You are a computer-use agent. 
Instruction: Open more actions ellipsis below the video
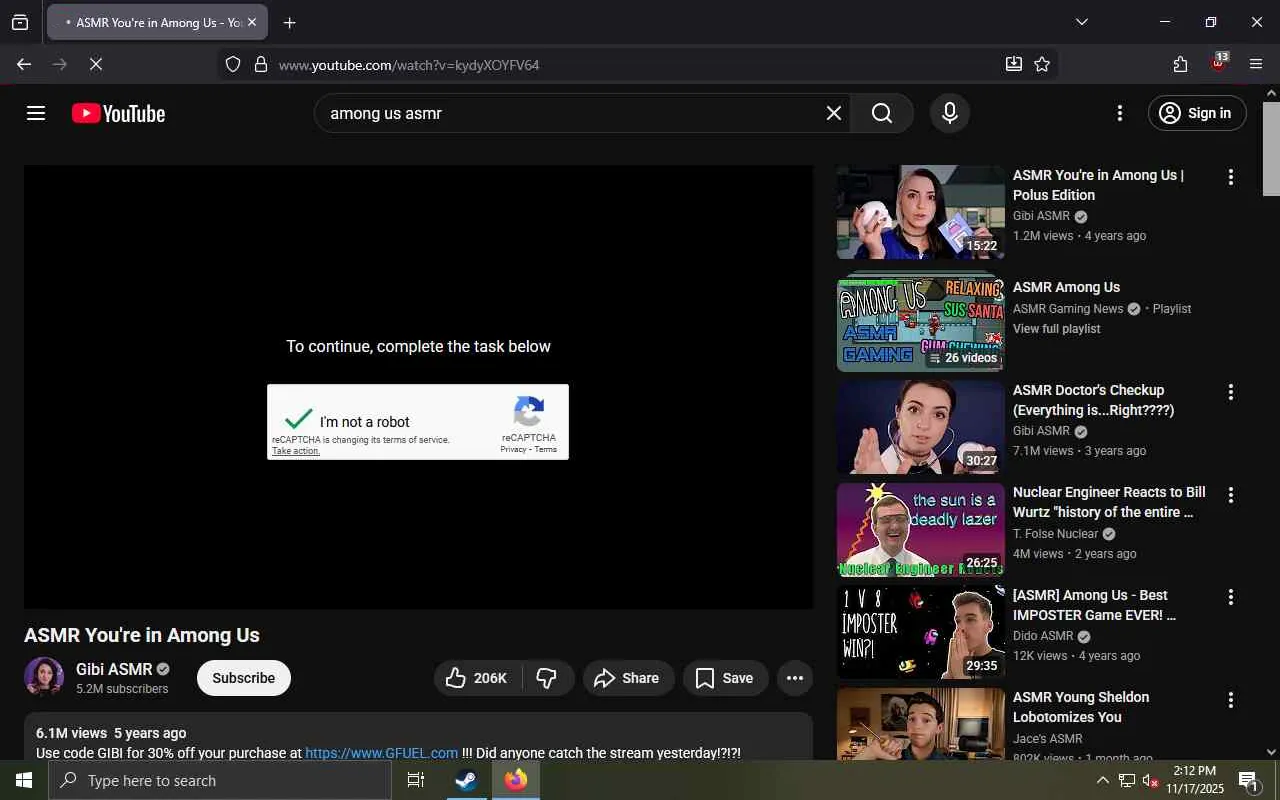795,678
